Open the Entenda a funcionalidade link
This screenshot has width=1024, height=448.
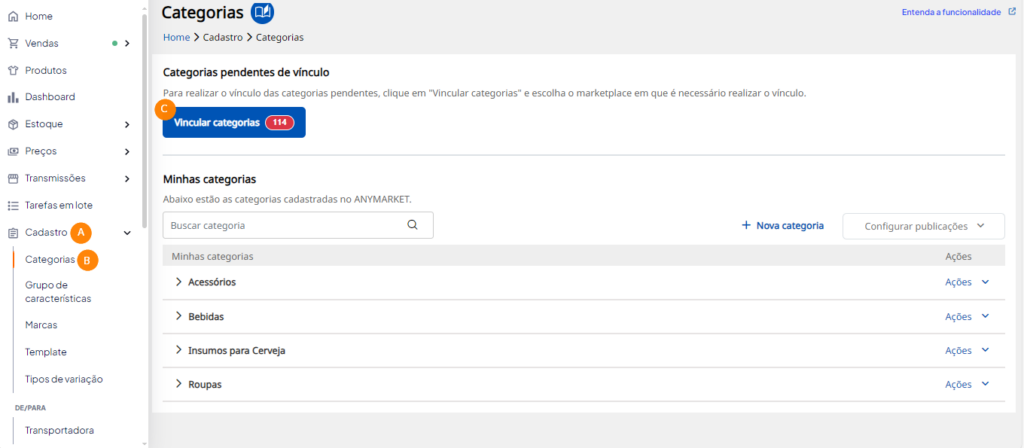pyautogui.click(x=953, y=12)
